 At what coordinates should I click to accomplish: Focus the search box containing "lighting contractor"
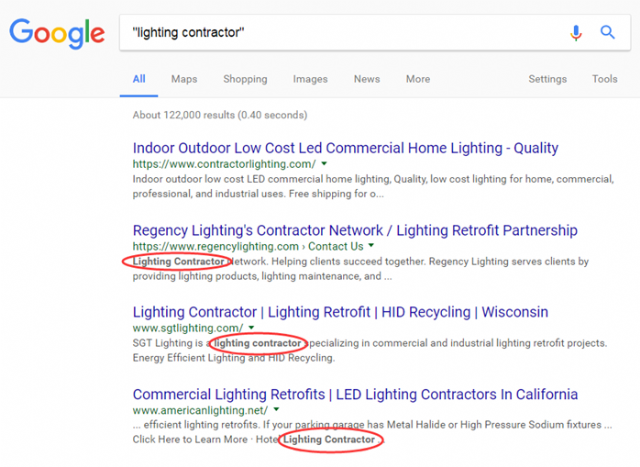pyautogui.click(x=375, y=33)
